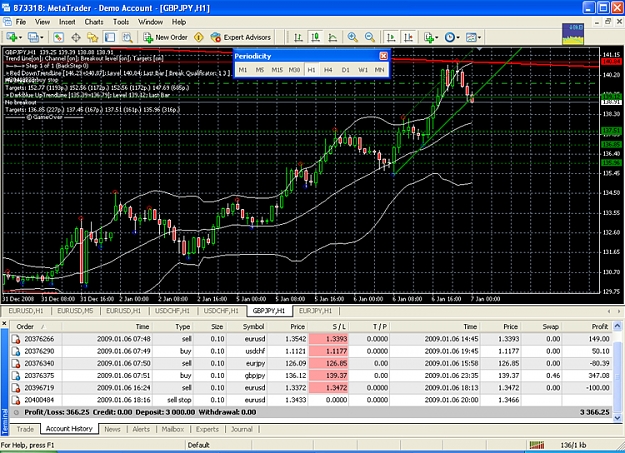Select the H4 timeframe
The image size is (625, 453).
click(x=328, y=70)
